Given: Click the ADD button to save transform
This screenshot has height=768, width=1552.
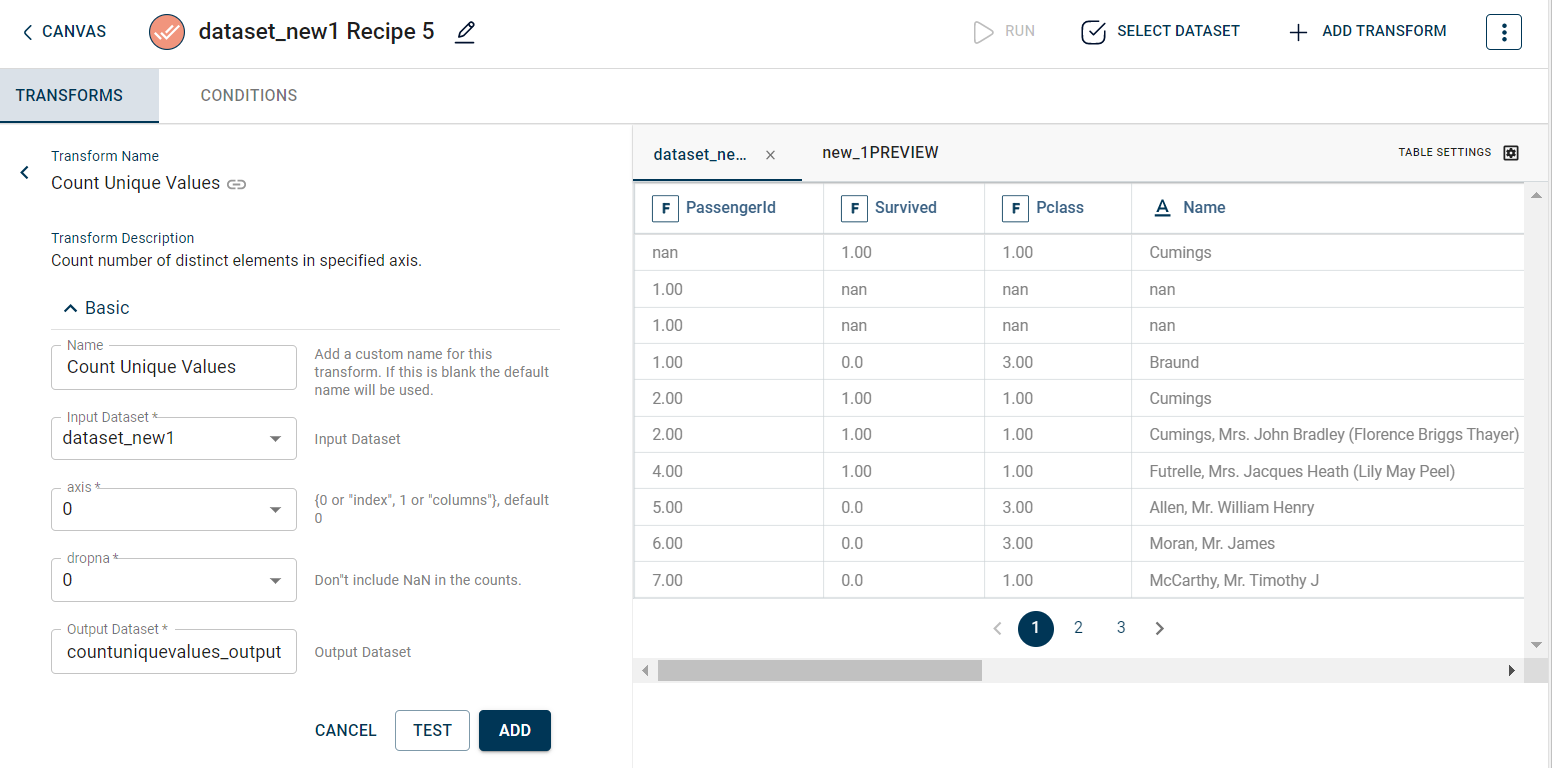Looking at the screenshot, I should 514,730.
